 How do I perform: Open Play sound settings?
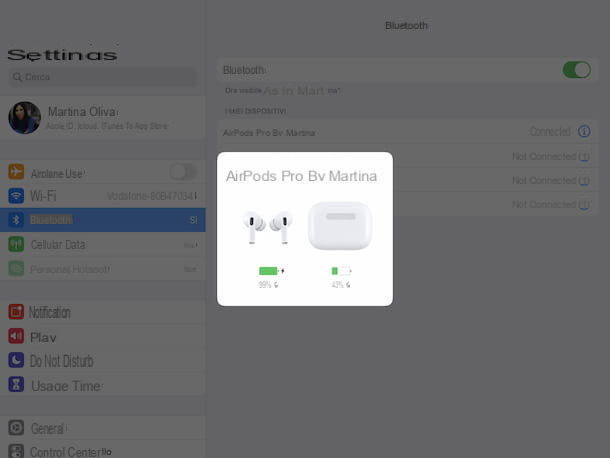click(103, 336)
